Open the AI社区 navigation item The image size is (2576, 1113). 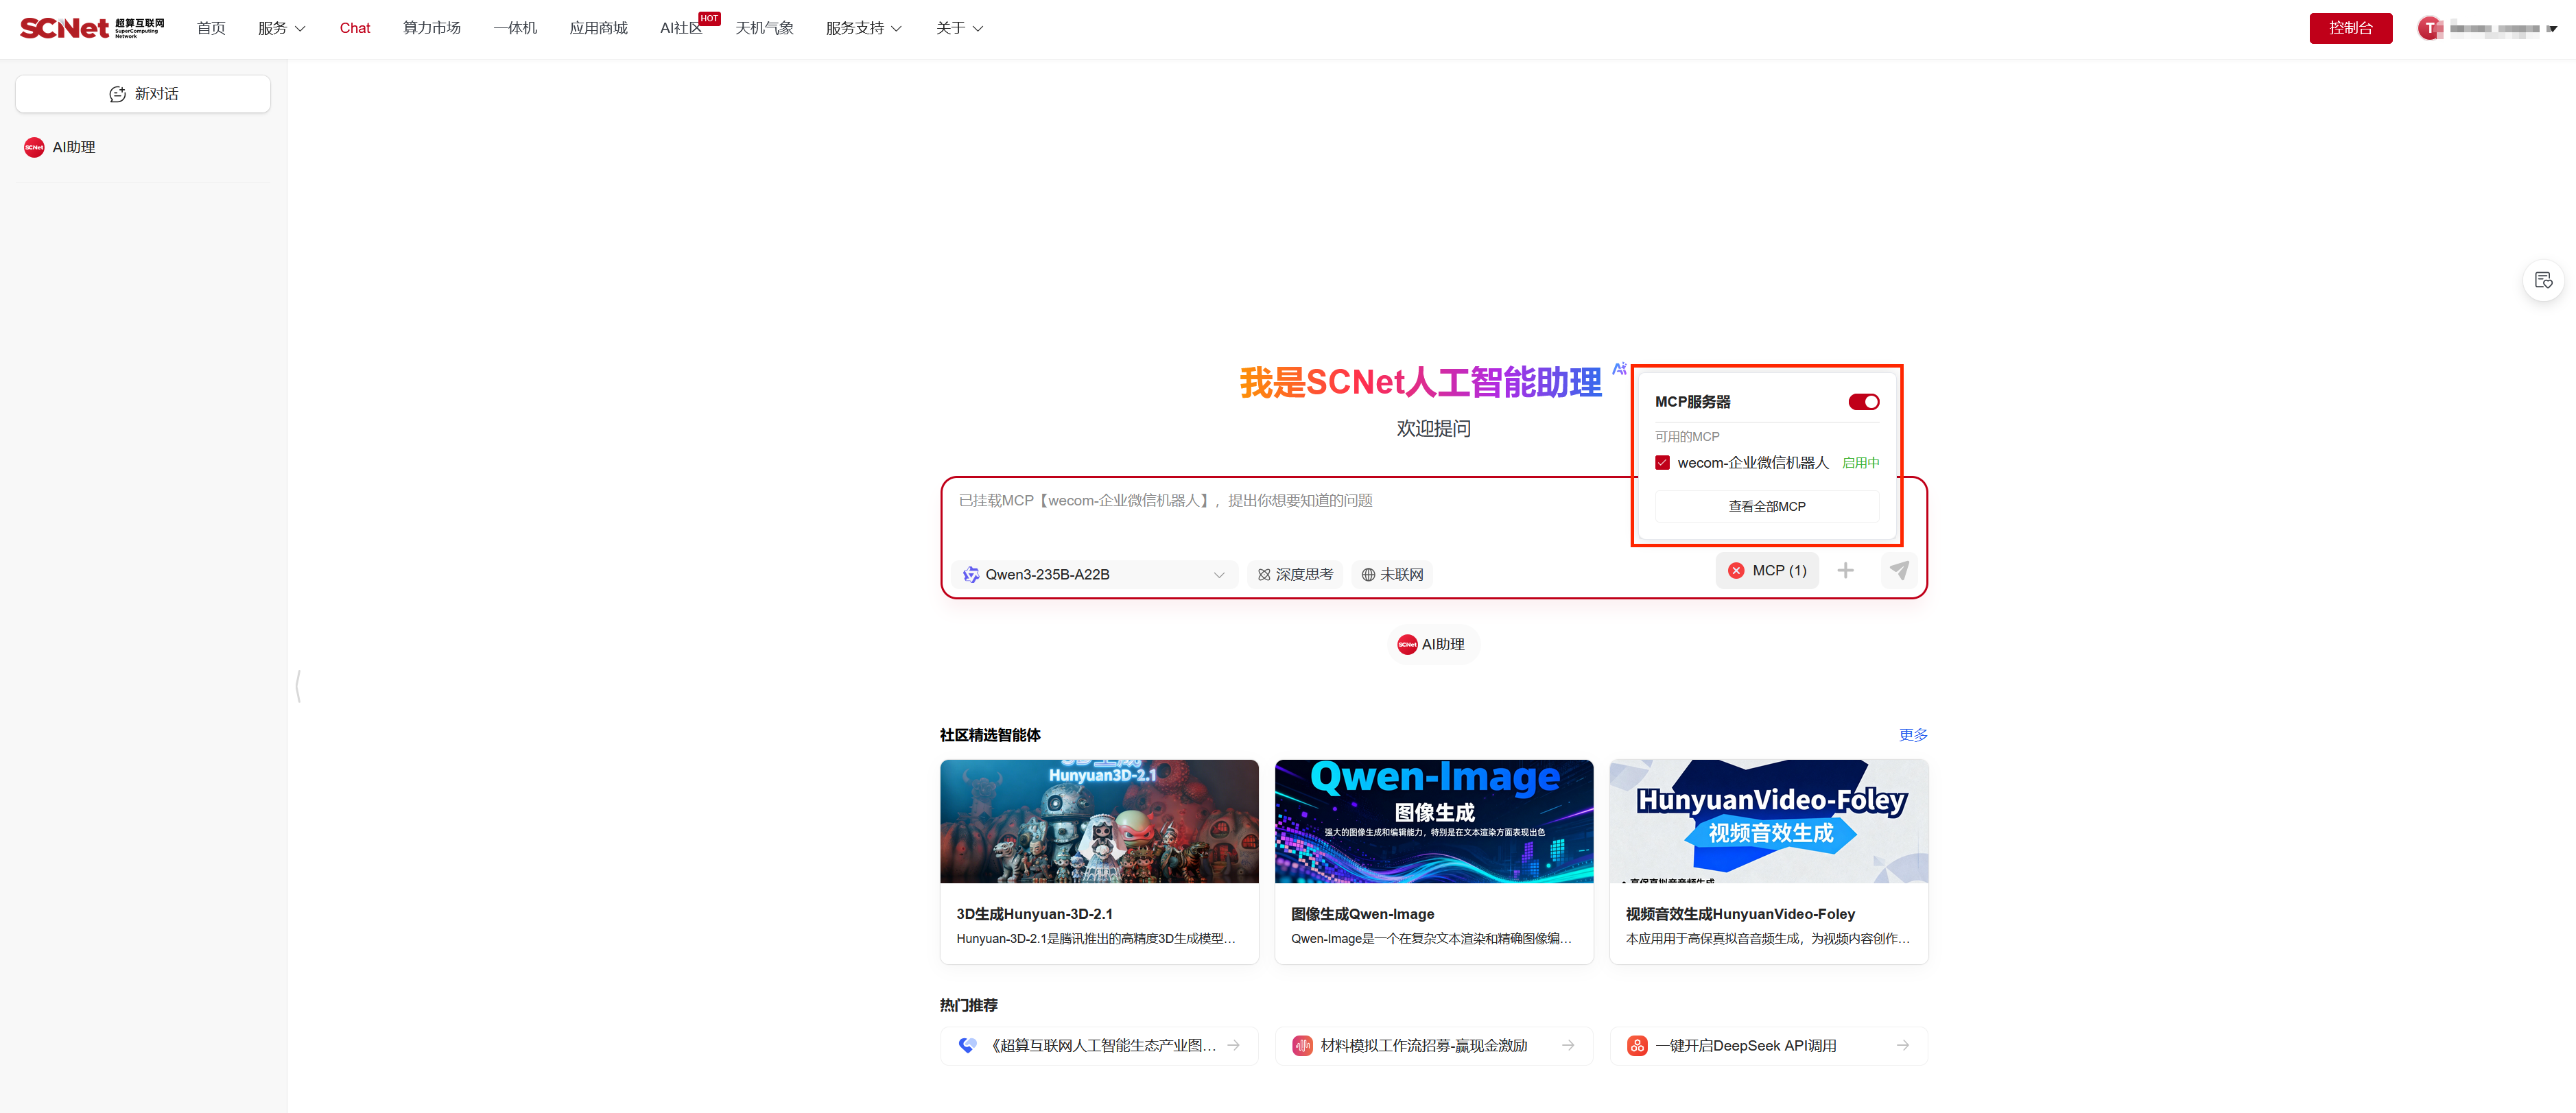click(680, 28)
